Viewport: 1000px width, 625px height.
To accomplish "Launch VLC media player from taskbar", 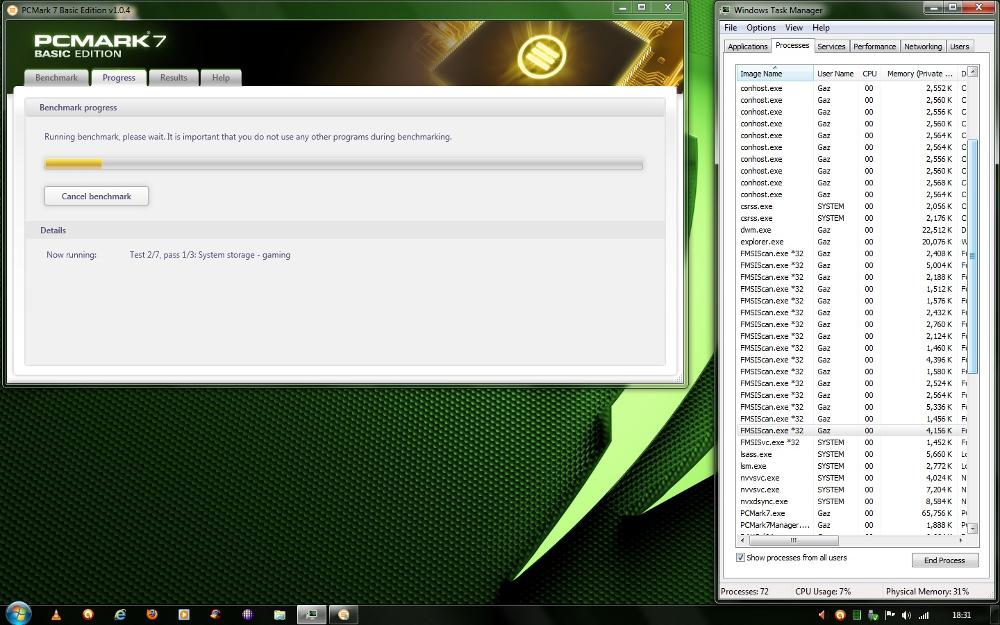I will 56,614.
